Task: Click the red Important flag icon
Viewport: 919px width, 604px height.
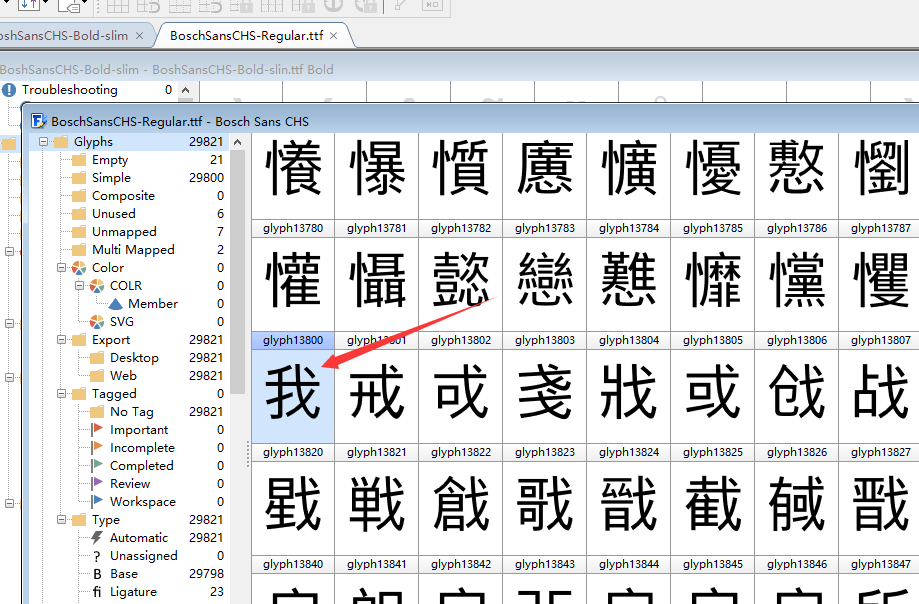Action: [x=97, y=429]
